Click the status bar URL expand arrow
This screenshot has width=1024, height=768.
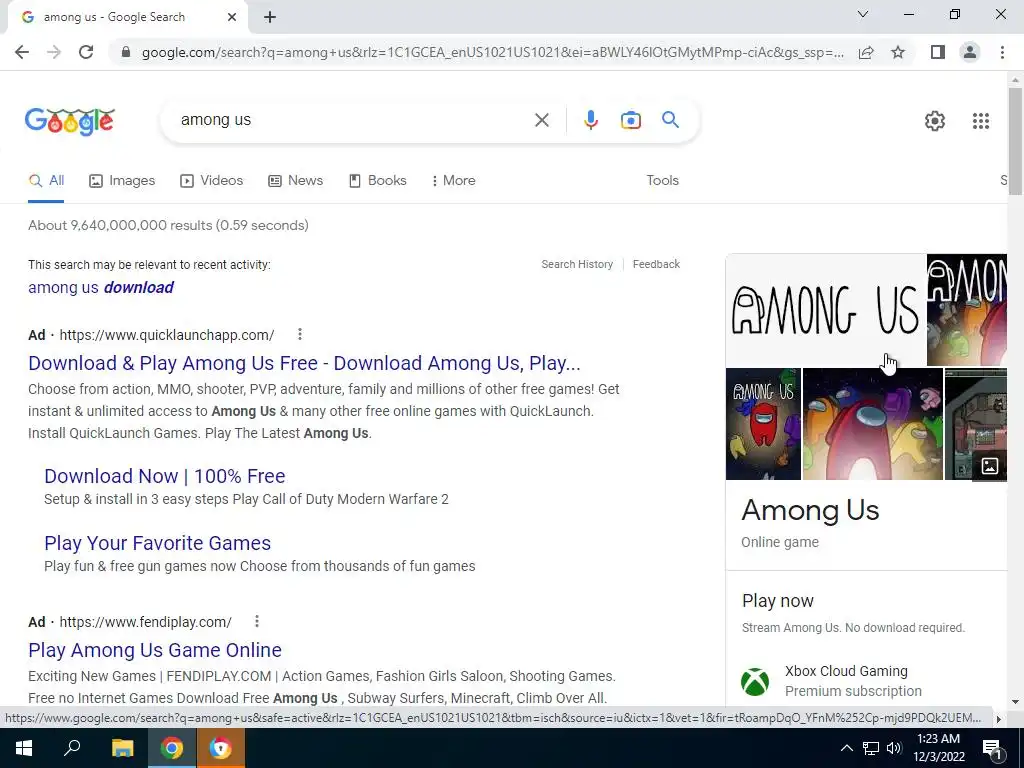coord(999,718)
